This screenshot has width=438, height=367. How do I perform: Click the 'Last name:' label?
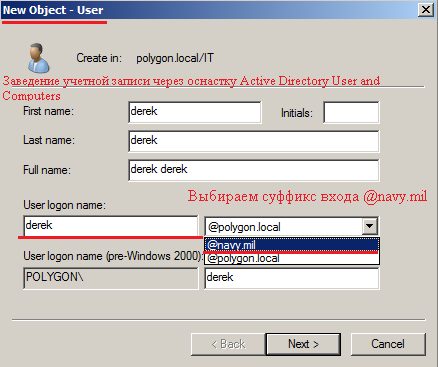click(x=49, y=140)
